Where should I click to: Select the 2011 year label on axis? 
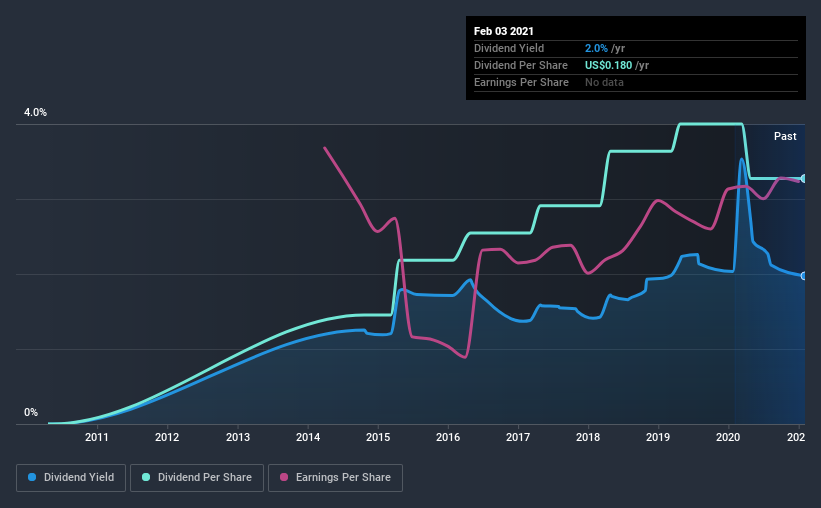pyautogui.click(x=97, y=437)
